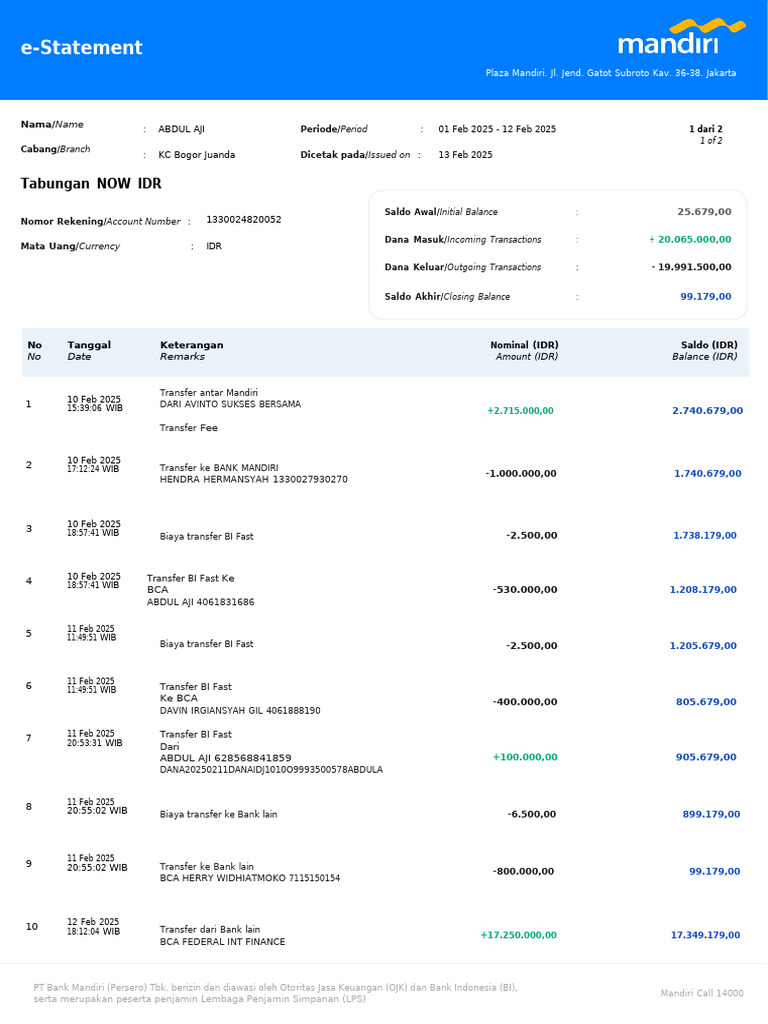Select row 7 amount +100.000,00
The height and width of the screenshot is (1024, 768).
525,758
